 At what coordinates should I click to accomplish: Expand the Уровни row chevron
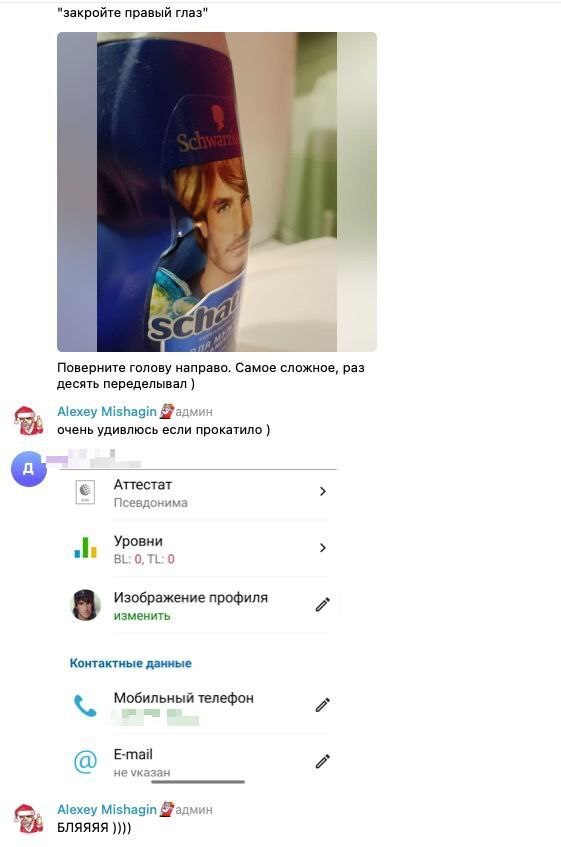(x=322, y=548)
